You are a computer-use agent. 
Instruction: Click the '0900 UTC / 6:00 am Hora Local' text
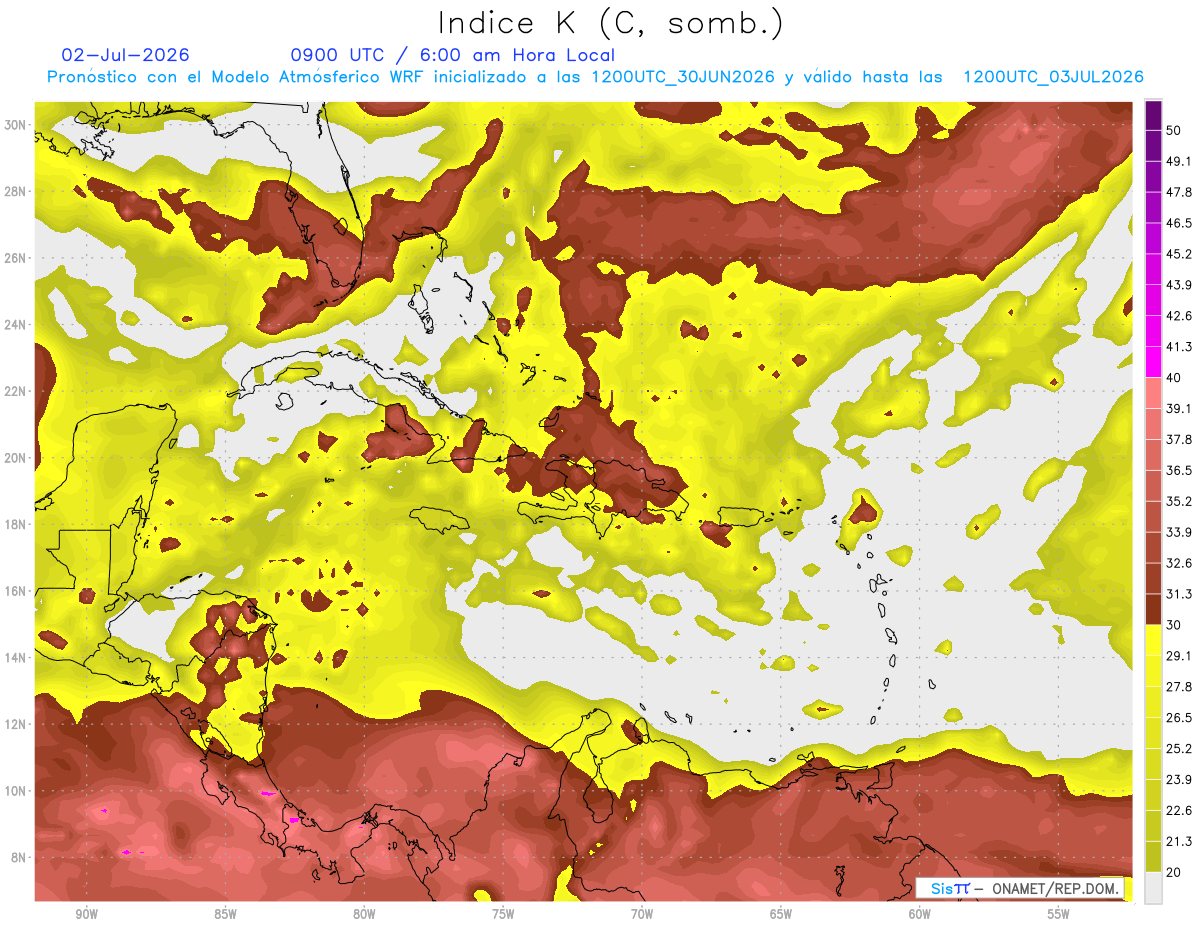453,55
